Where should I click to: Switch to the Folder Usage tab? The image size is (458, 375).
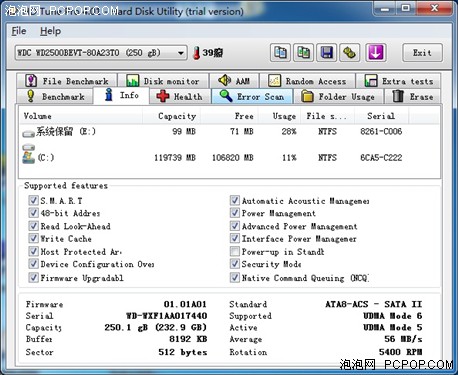(338, 96)
